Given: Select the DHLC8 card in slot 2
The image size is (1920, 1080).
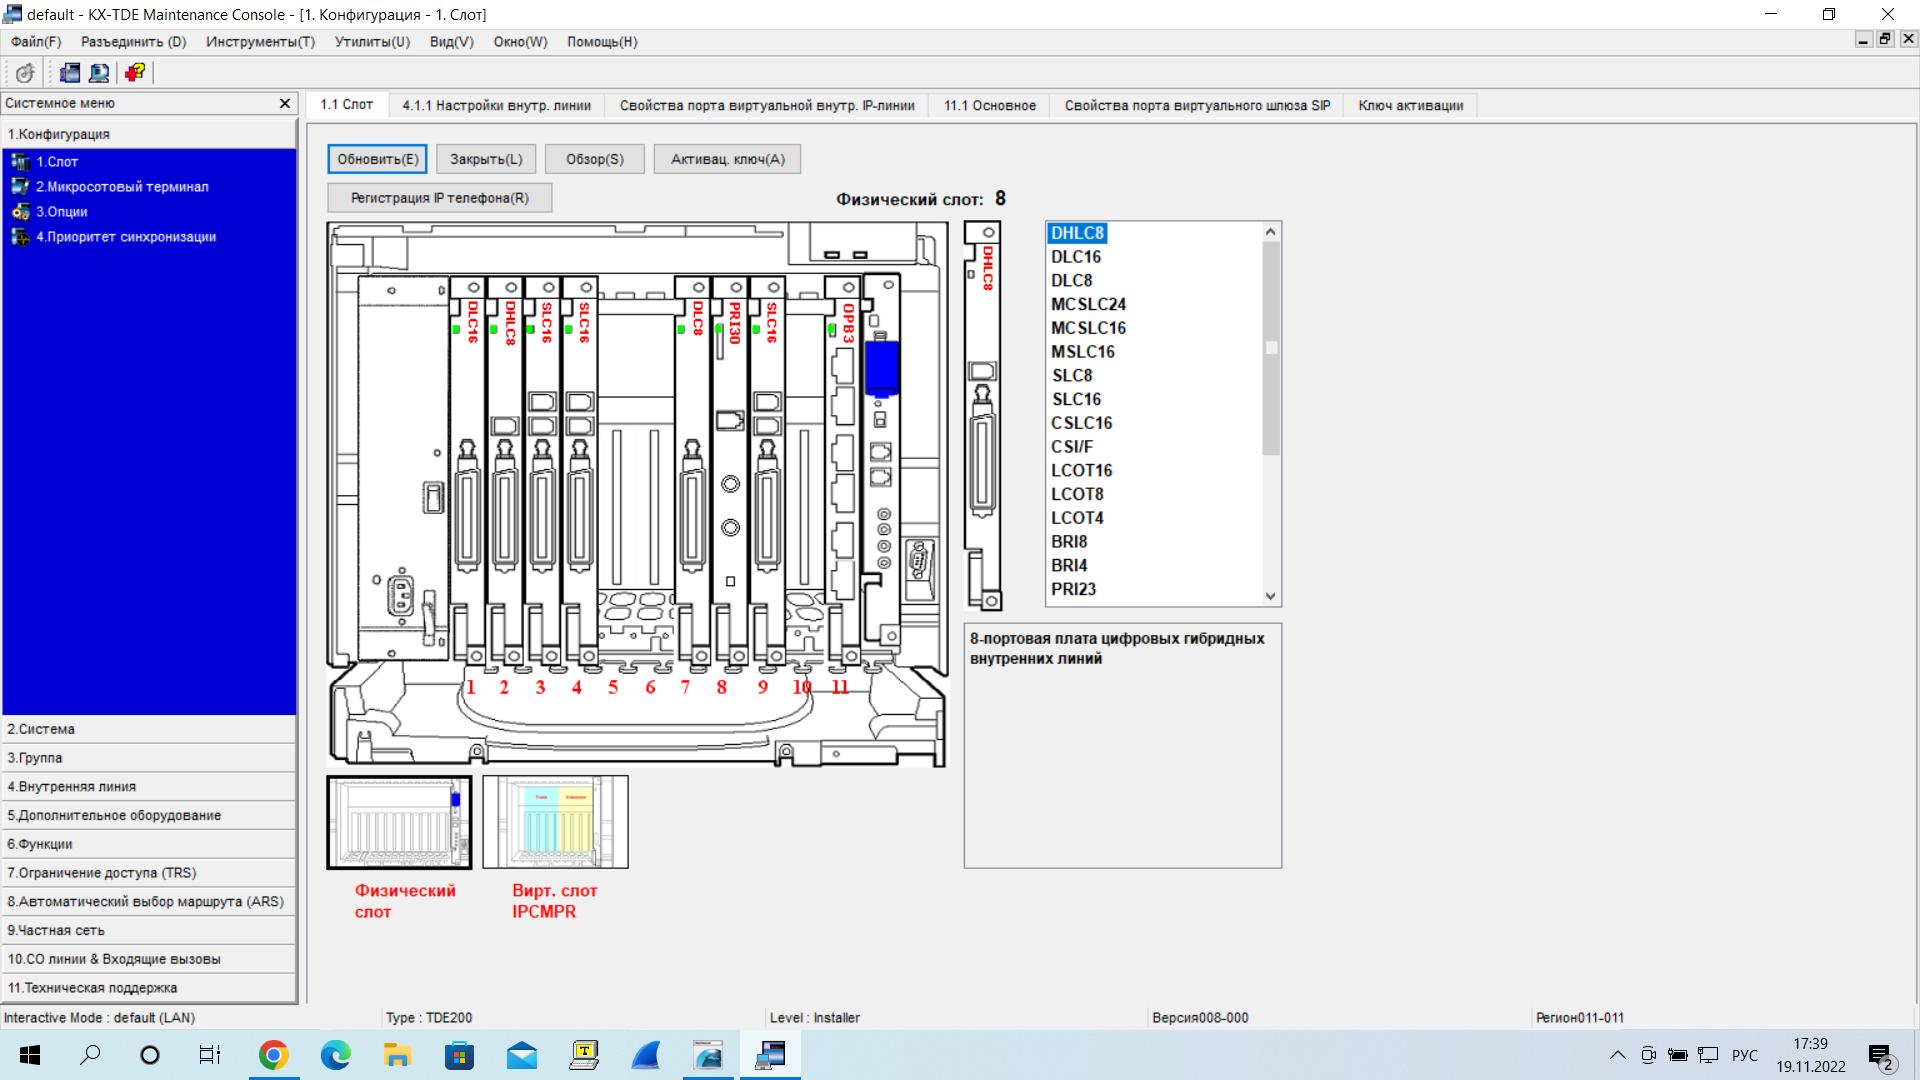Looking at the screenshot, I should (x=504, y=470).
